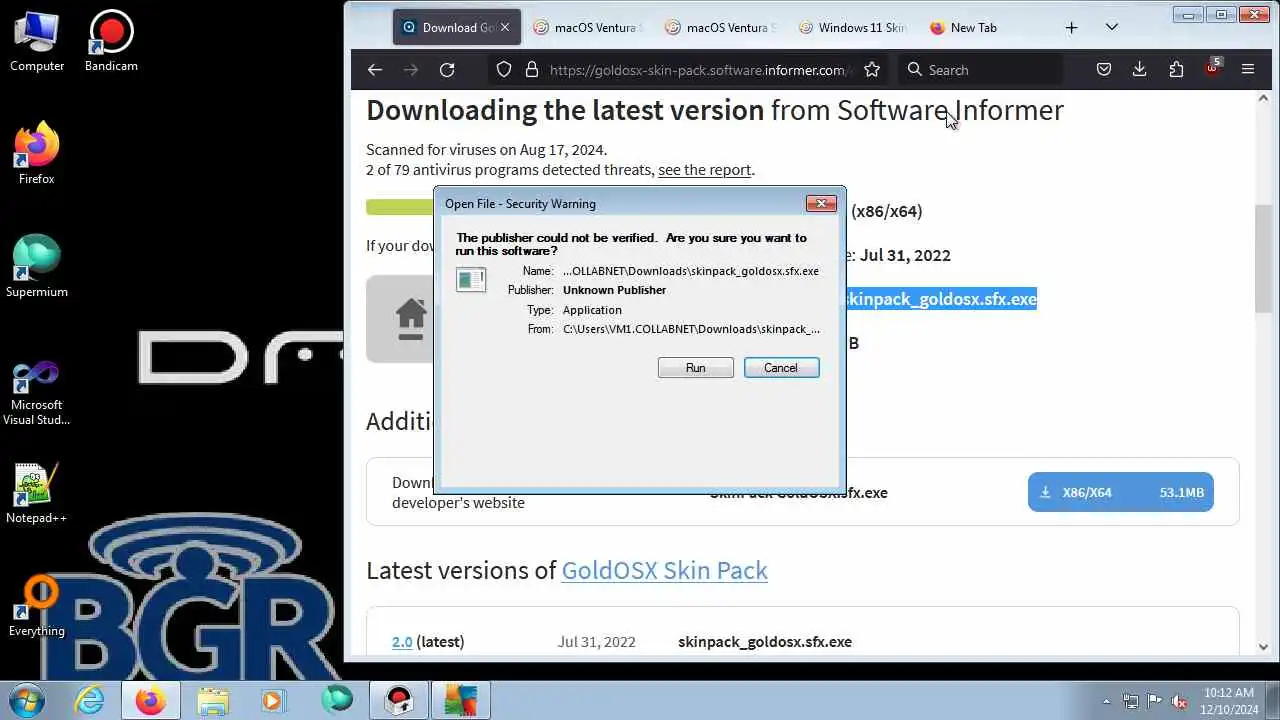Switch to the first macOS Ventura tab
1280x720 pixels.
586,28
